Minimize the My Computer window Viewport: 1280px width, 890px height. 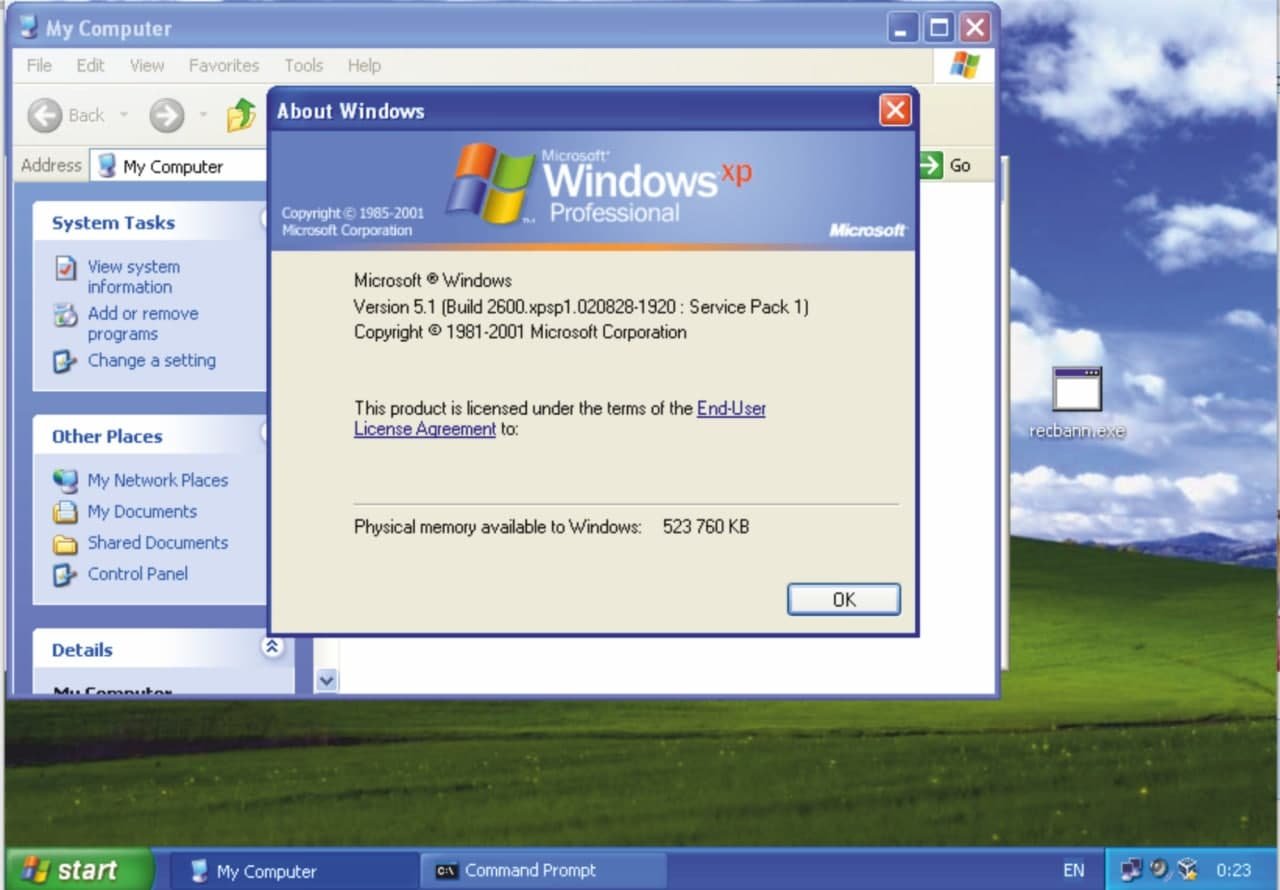(x=903, y=28)
